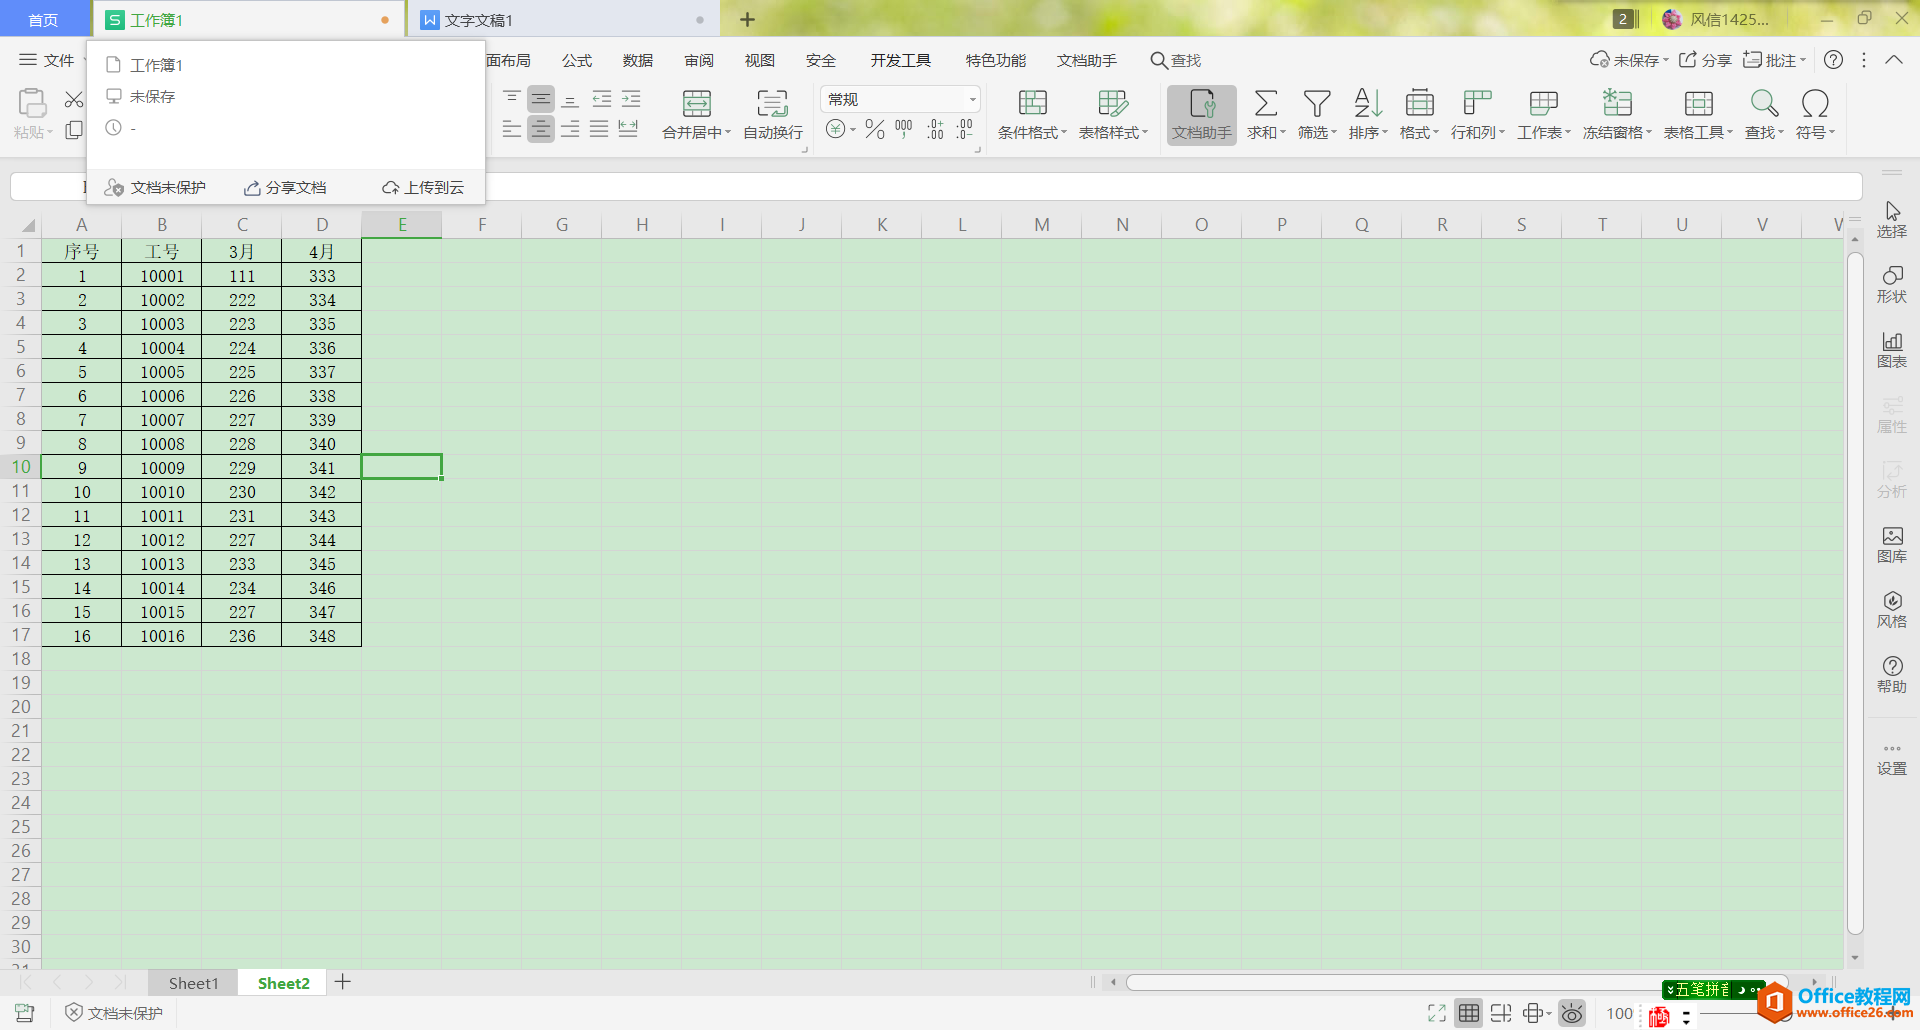Open the 图表 chart panel in sidebar
The width and height of the screenshot is (1920, 1030).
pyautogui.click(x=1892, y=350)
